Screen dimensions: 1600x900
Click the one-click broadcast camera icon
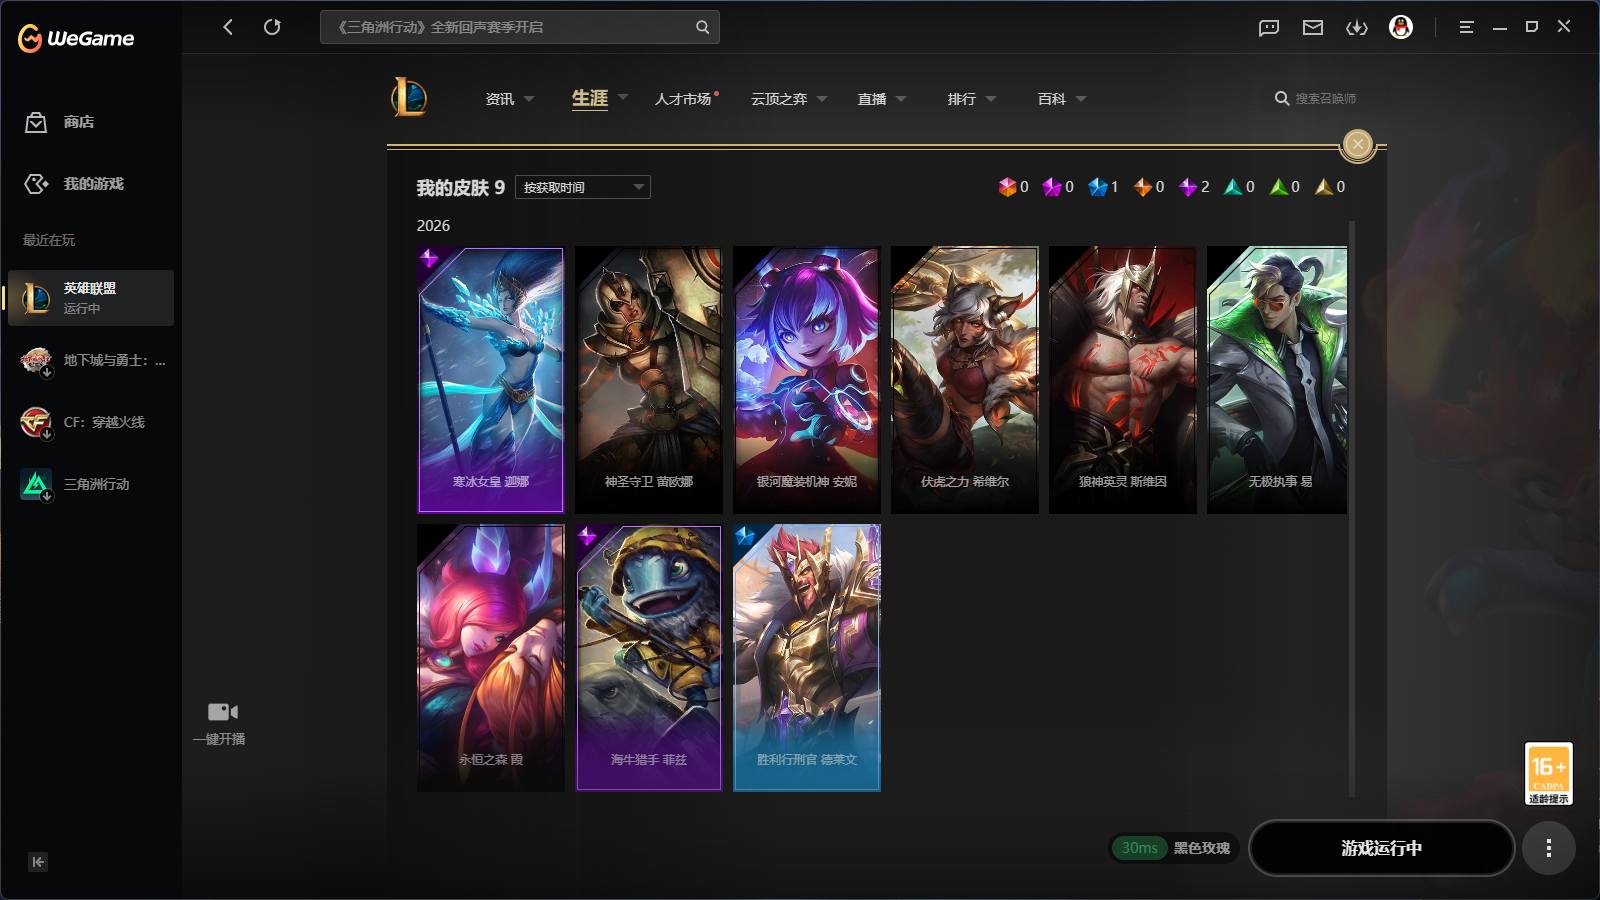222,712
